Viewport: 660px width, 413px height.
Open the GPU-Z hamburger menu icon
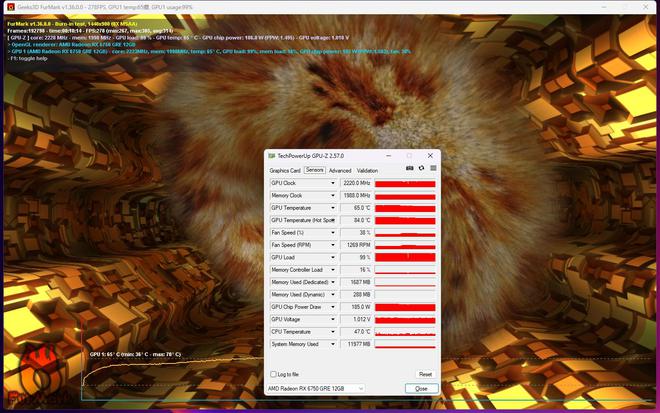433,168
